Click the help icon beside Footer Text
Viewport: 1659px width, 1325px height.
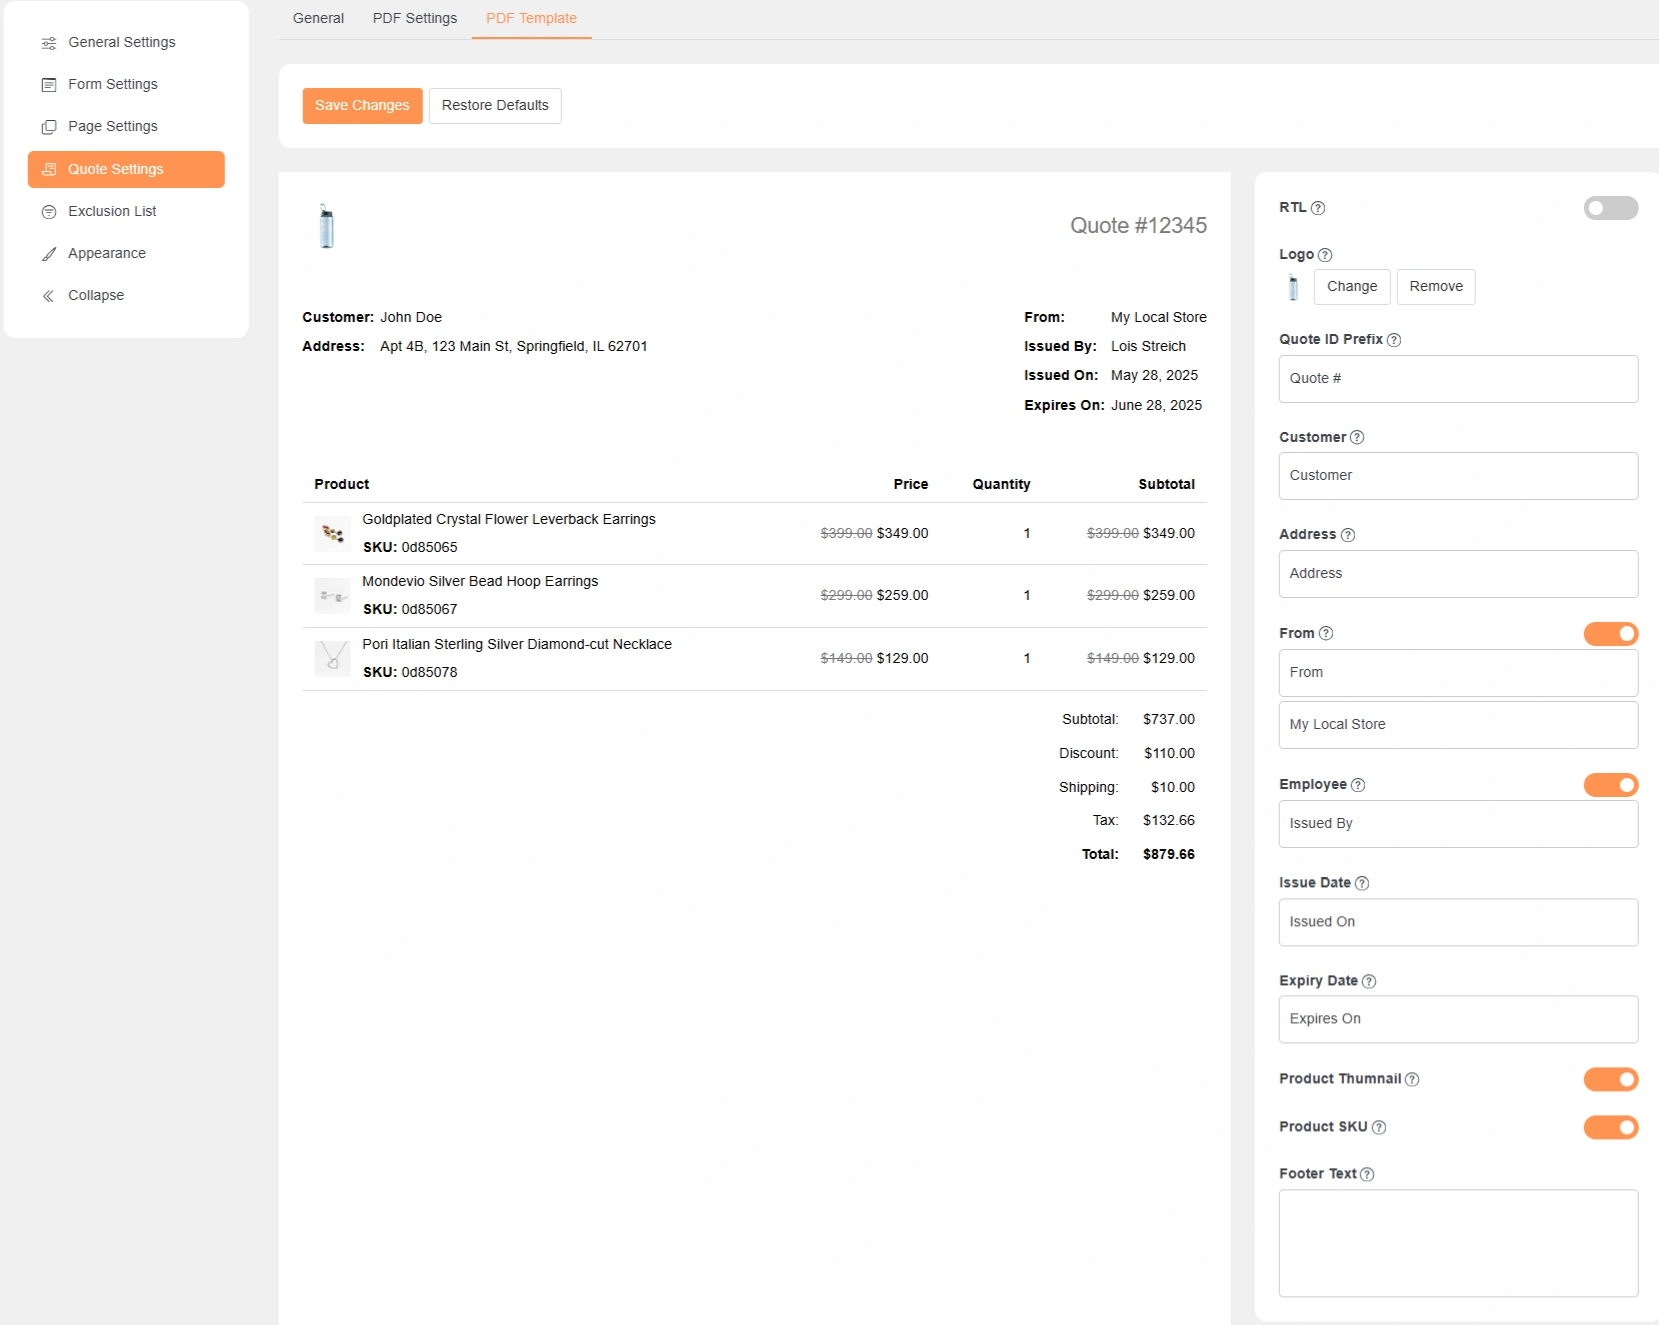[x=1366, y=1174]
